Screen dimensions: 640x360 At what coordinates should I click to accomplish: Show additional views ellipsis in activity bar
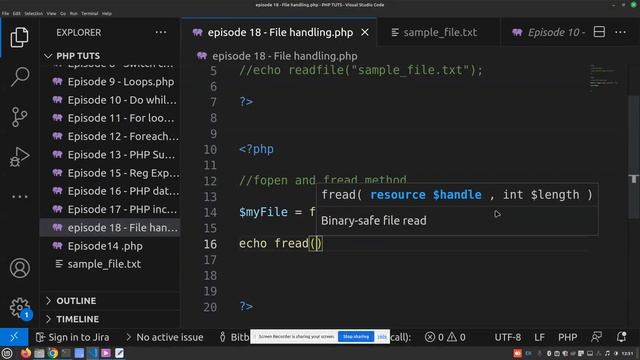[19, 197]
